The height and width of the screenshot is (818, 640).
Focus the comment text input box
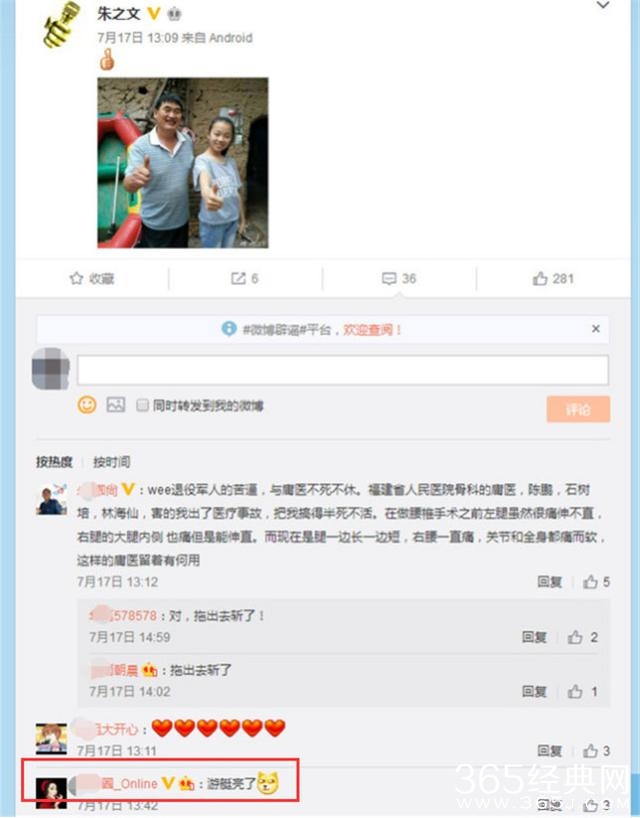(x=343, y=370)
